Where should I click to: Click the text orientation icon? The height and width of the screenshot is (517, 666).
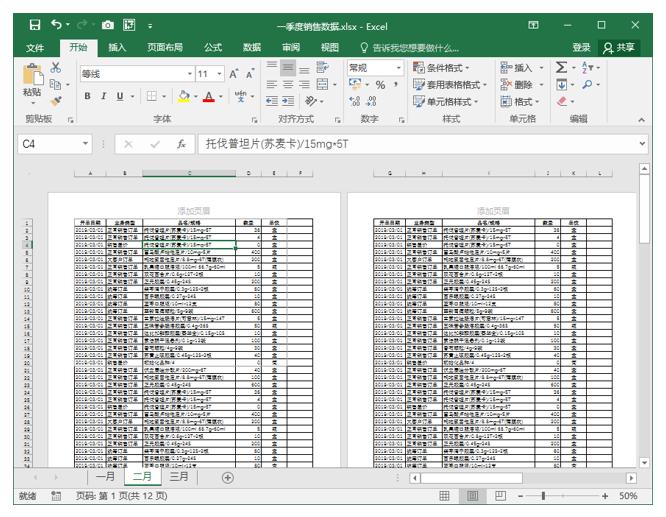311,101
